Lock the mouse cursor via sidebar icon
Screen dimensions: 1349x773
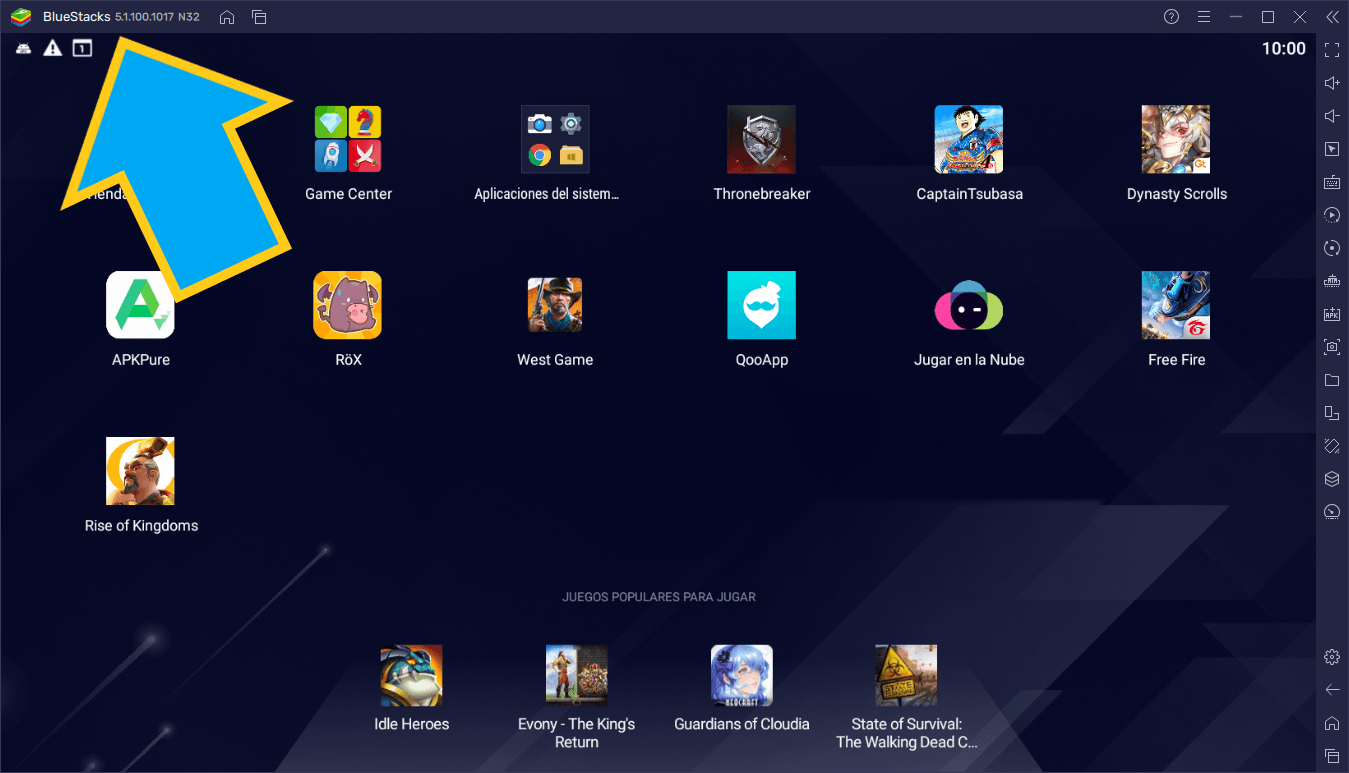(x=1331, y=149)
